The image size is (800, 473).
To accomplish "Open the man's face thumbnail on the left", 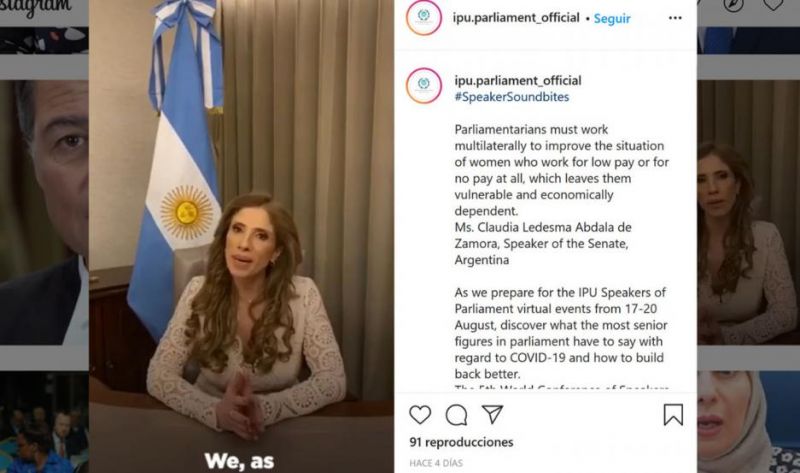I will tap(44, 212).
